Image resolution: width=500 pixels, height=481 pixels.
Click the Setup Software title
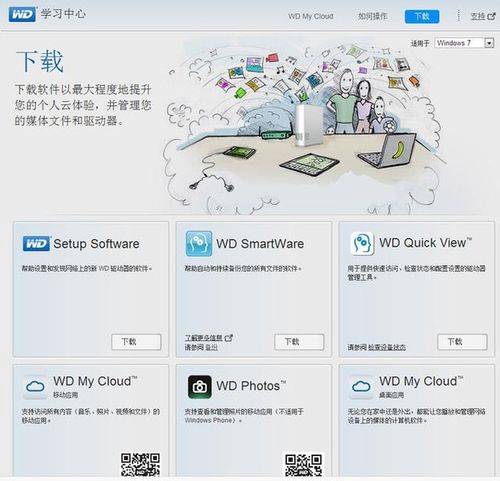(x=96, y=244)
